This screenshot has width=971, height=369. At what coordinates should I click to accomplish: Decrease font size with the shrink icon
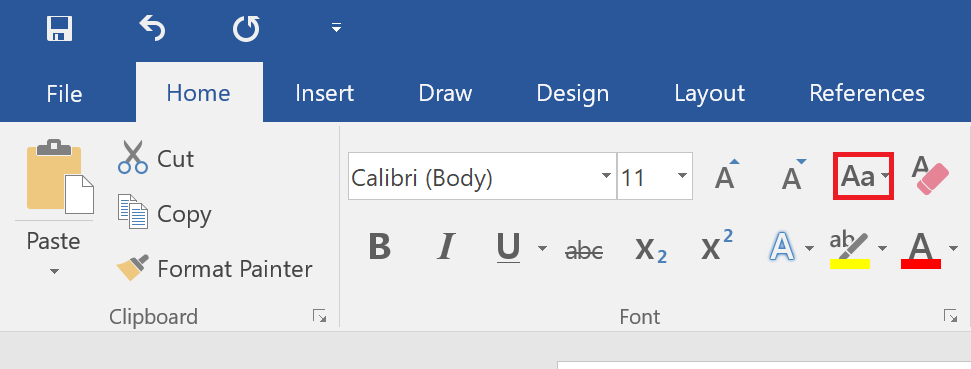[x=793, y=176]
